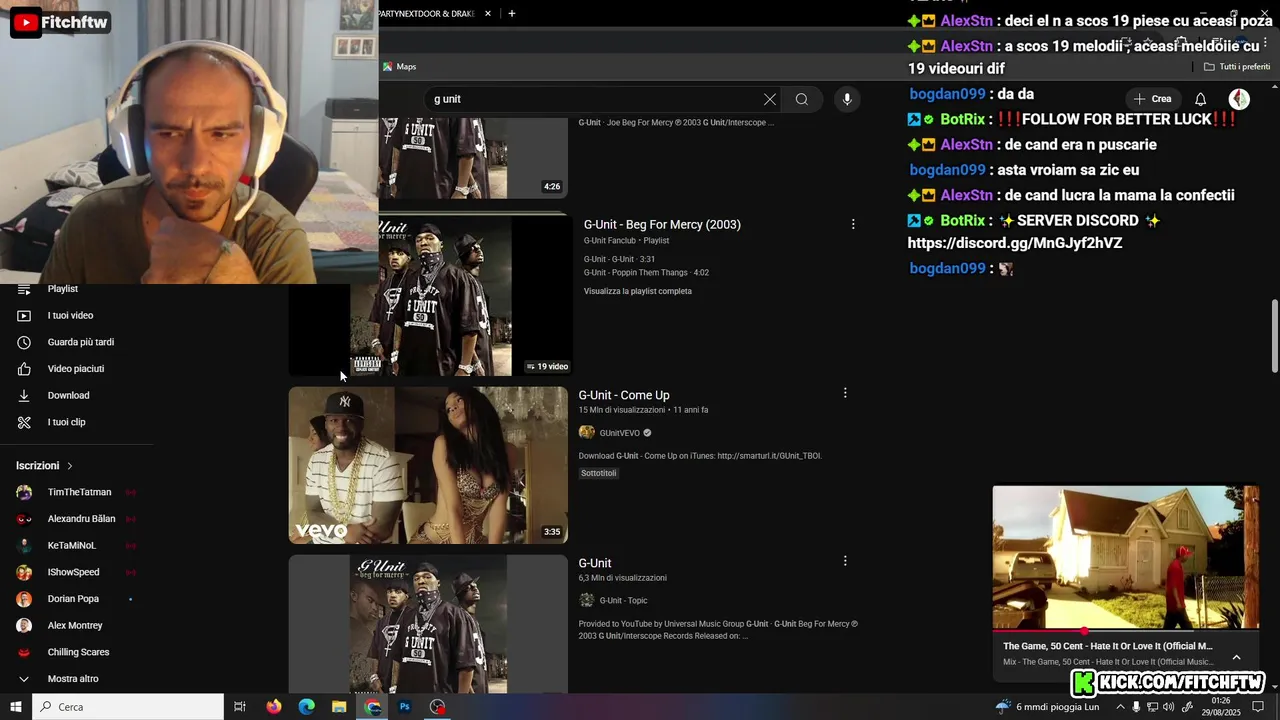Viewport: 1280px width, 720px height.
Task: Click the GUnitVEVO channel name
Action: pyautogui.click(x=620, y=433)
